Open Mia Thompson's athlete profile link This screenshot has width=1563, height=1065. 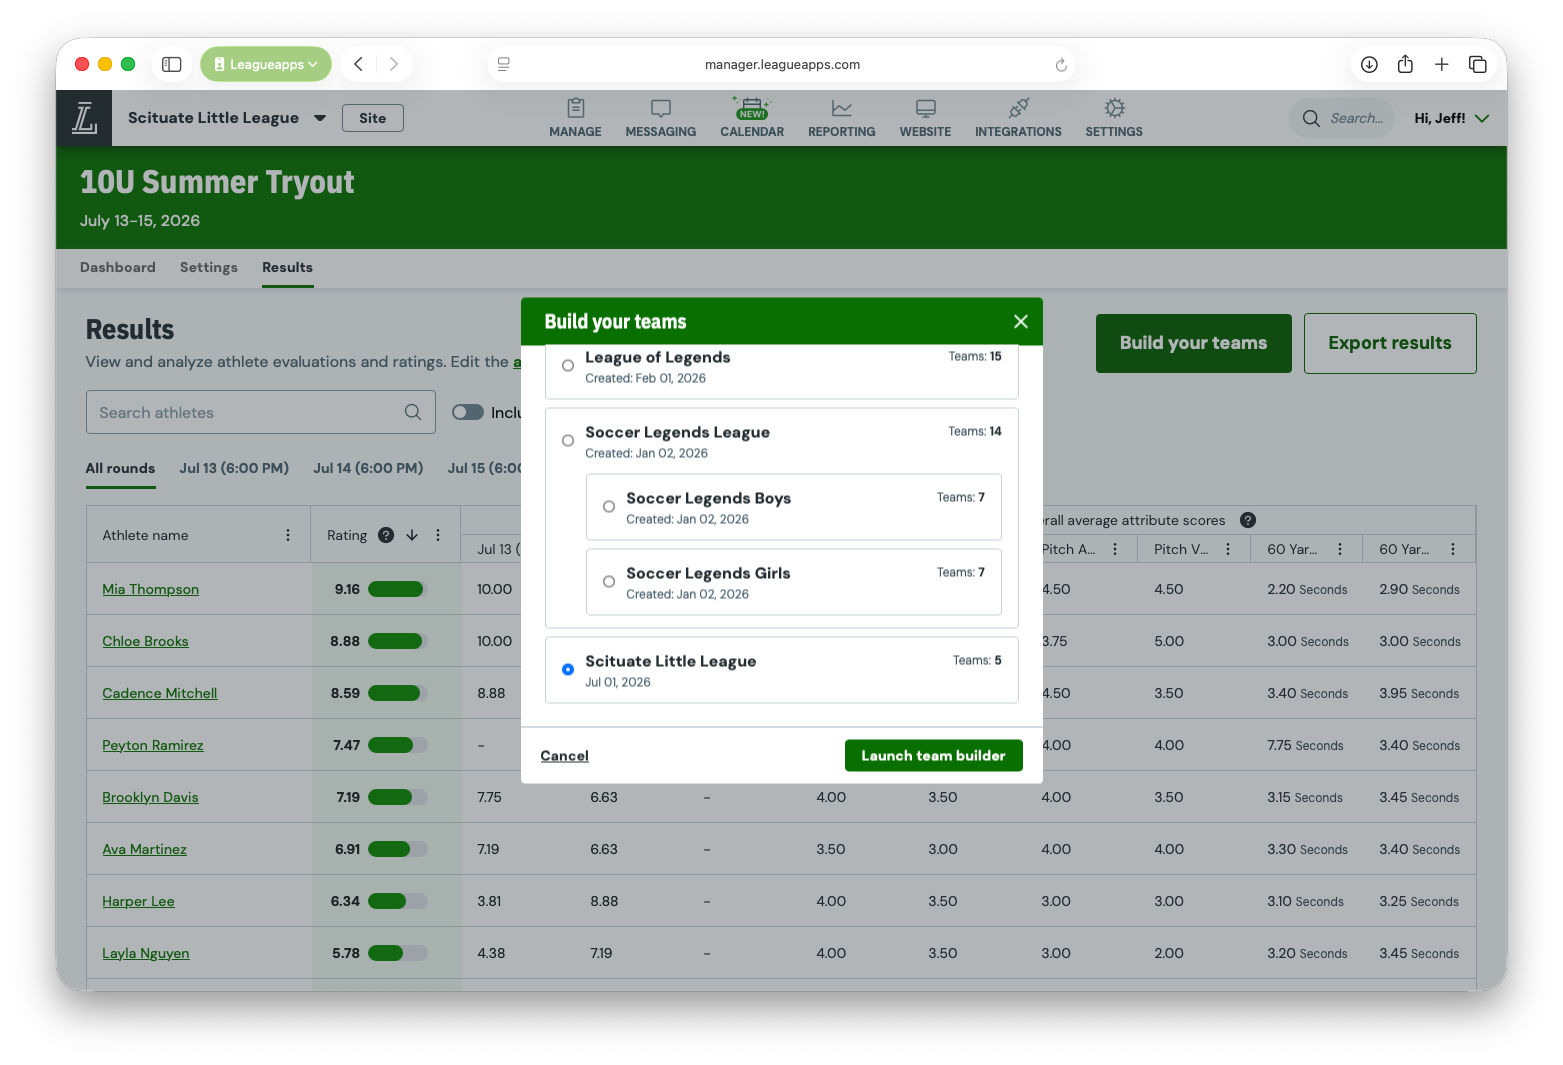coord(151,589)
